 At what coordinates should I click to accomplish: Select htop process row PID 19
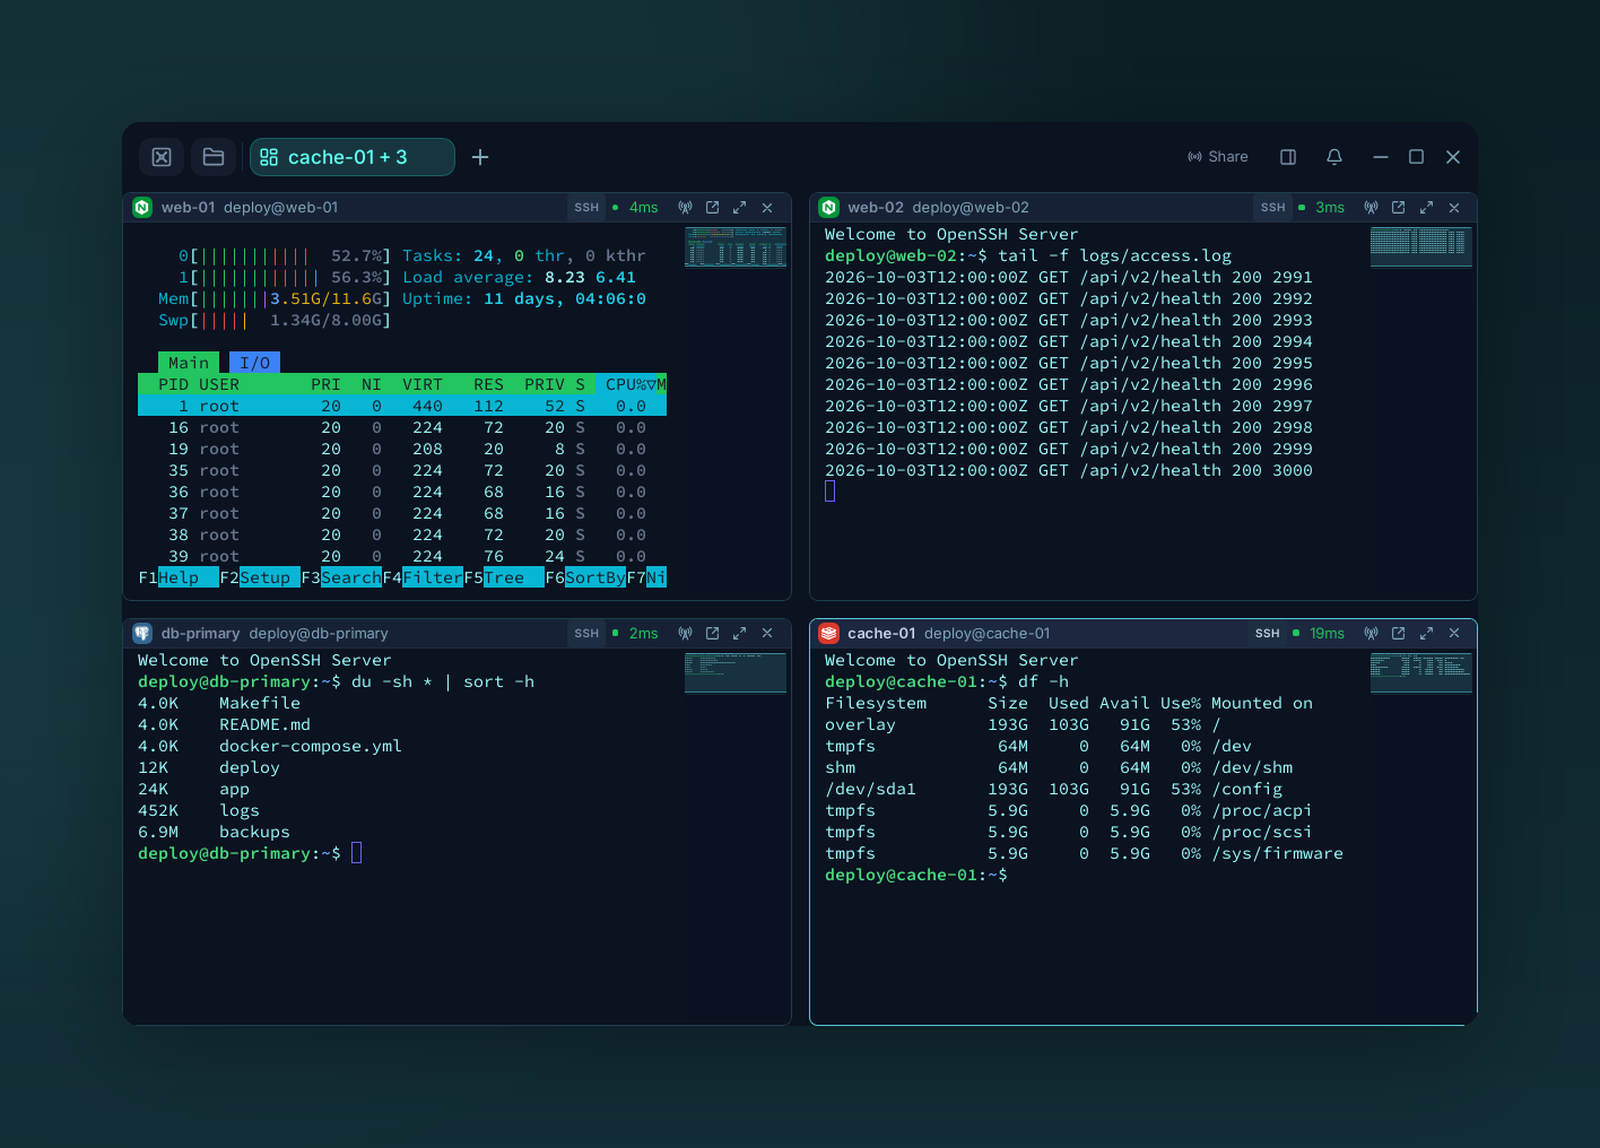click(402, 449)
